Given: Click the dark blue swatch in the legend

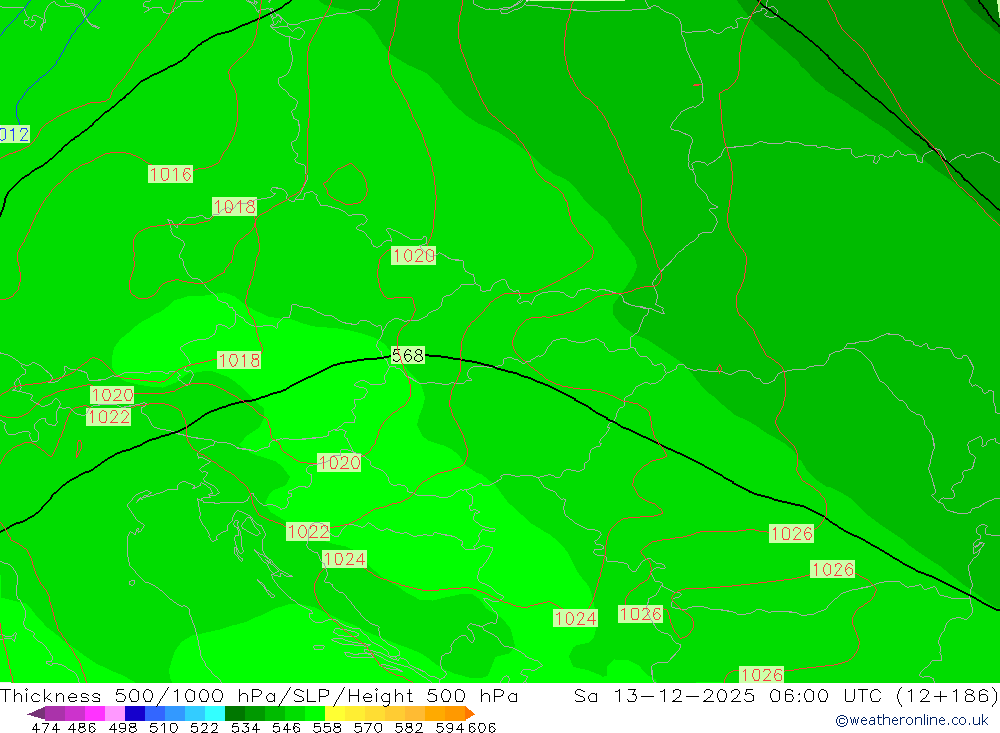Looking at the screenshot, I should tap(135, 713).
